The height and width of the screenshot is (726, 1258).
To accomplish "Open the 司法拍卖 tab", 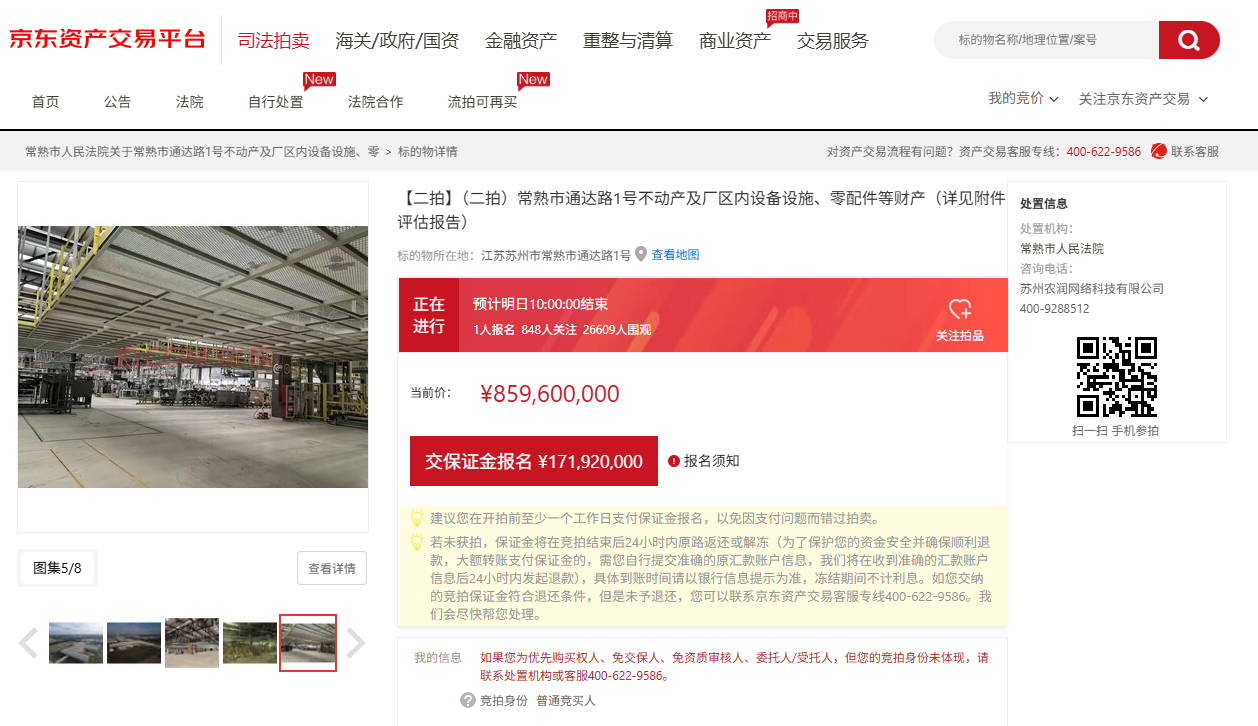I will pyautogui.click(x=273, y=41).
